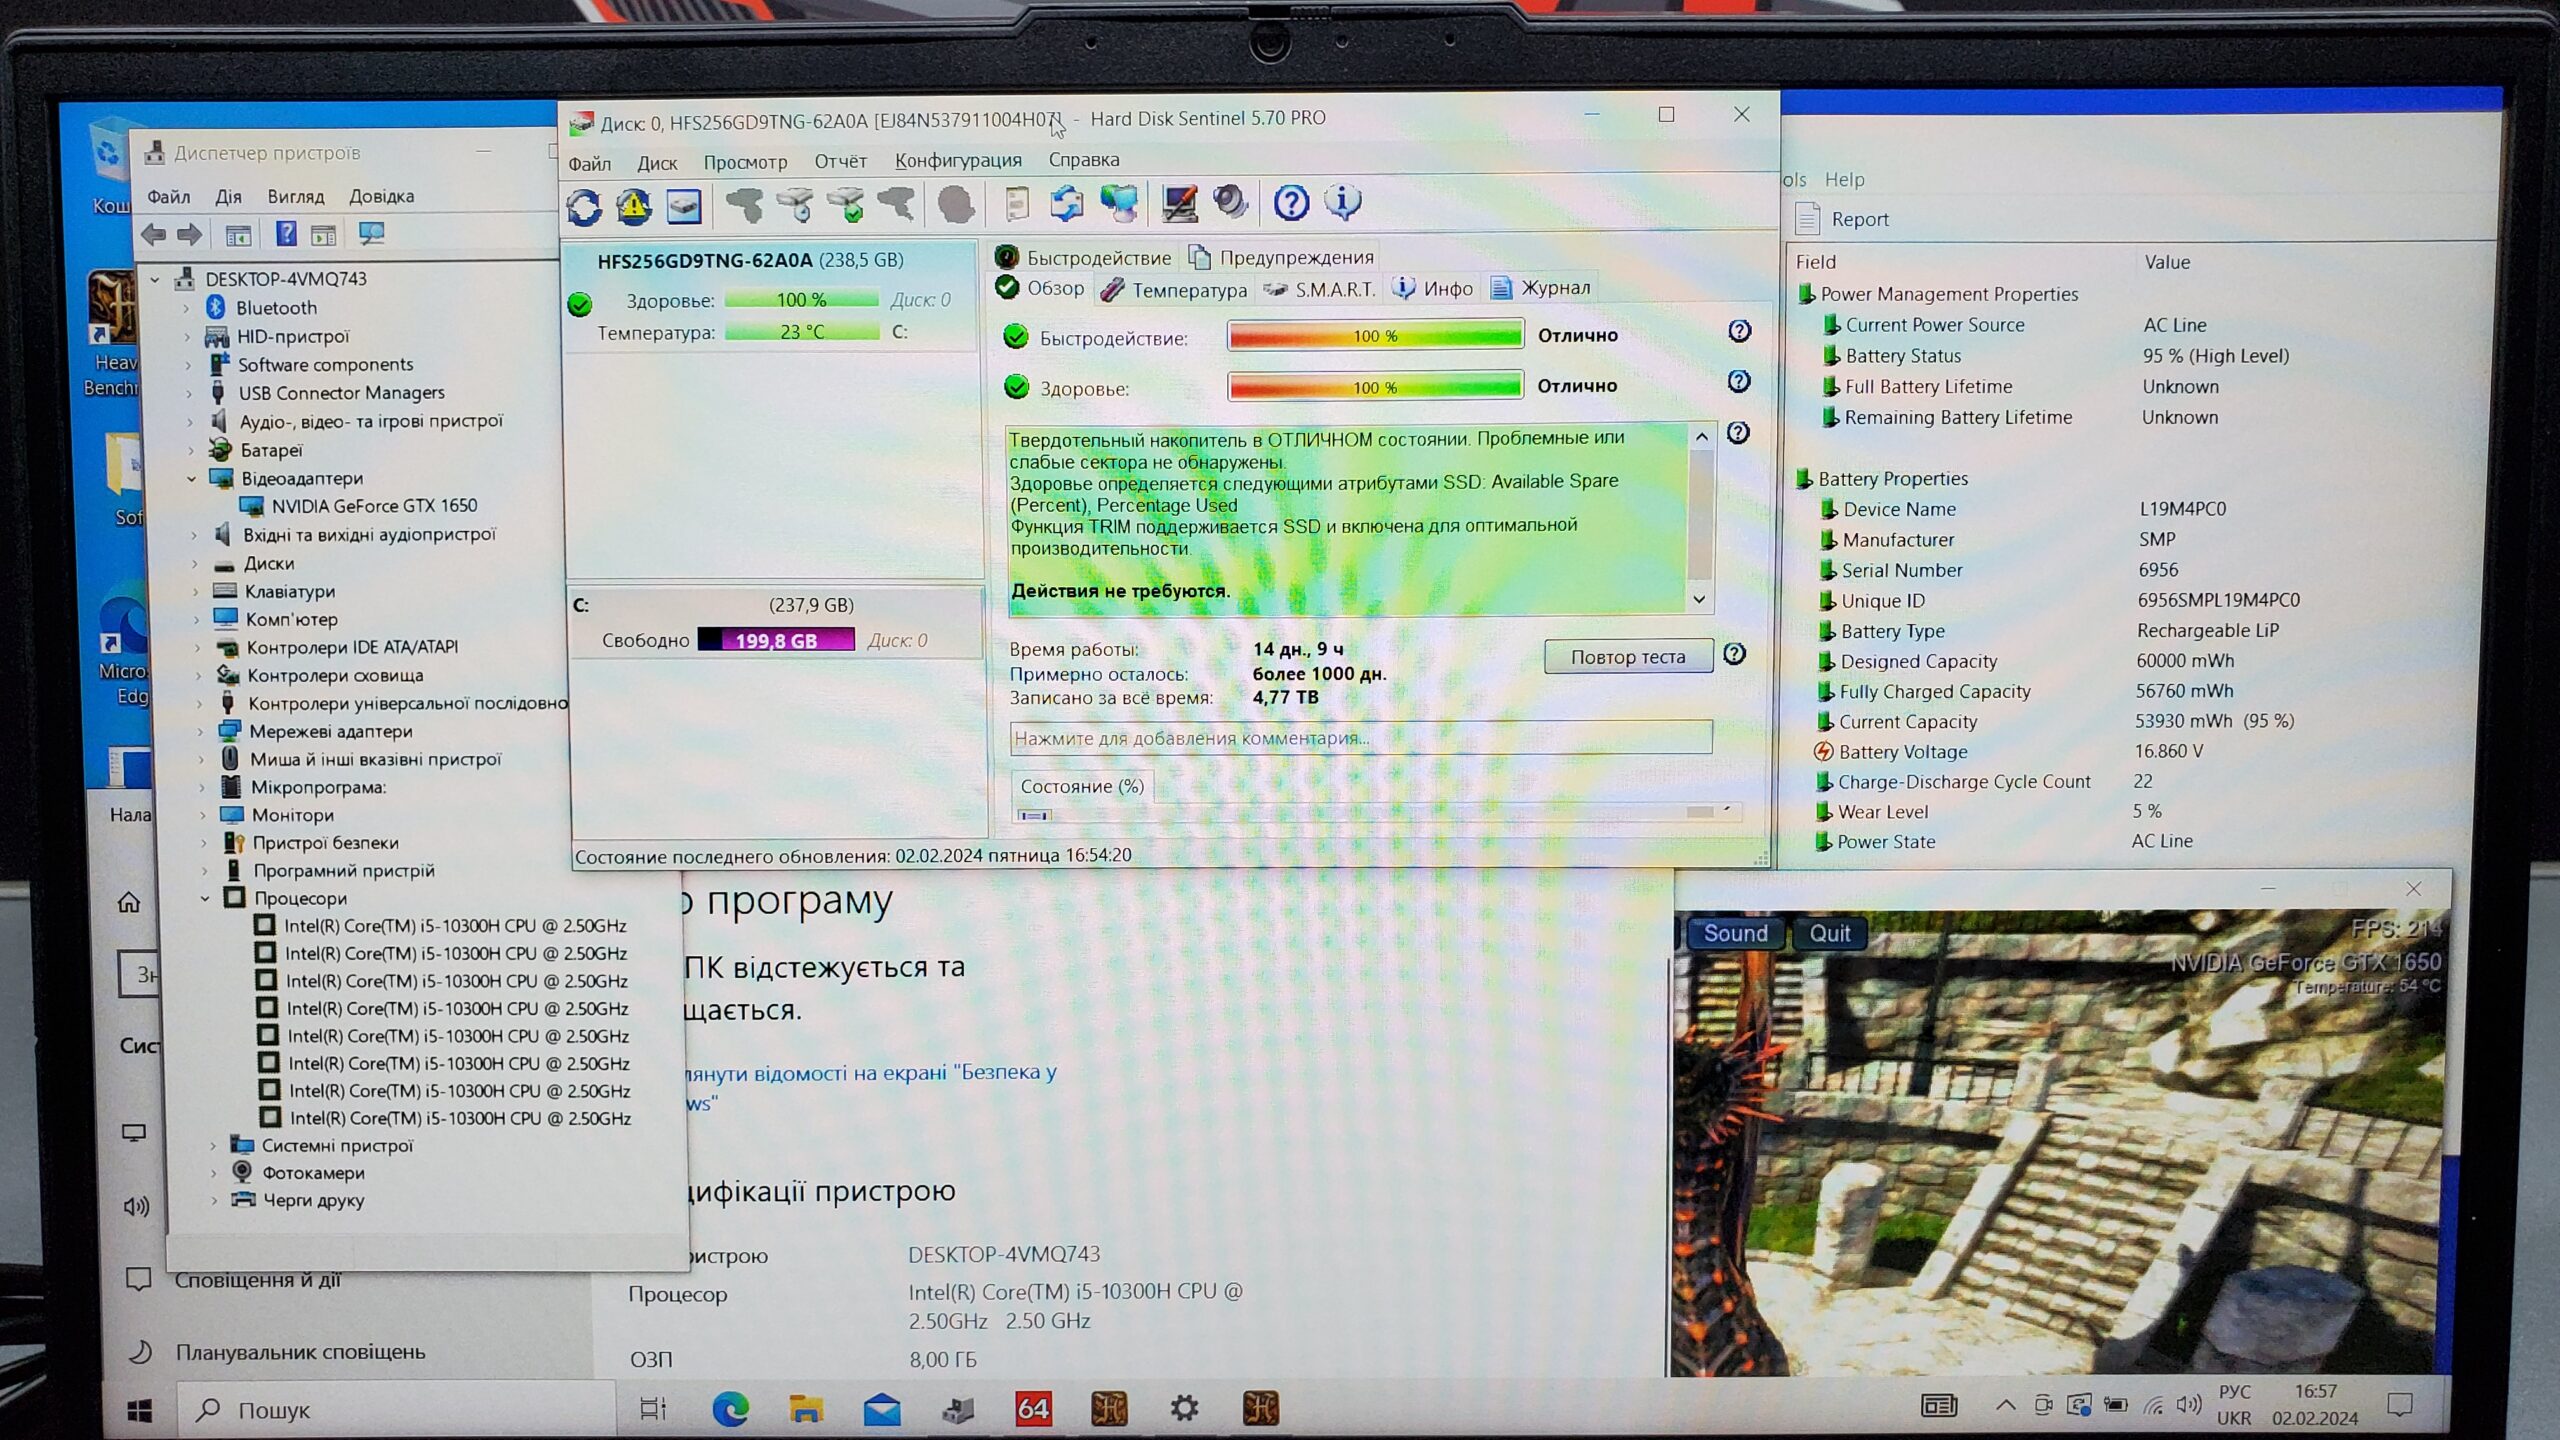This screenshot has width=2560, height=1440.
Task: Open the Конфигурация menu
Action: tap(957, 160)
